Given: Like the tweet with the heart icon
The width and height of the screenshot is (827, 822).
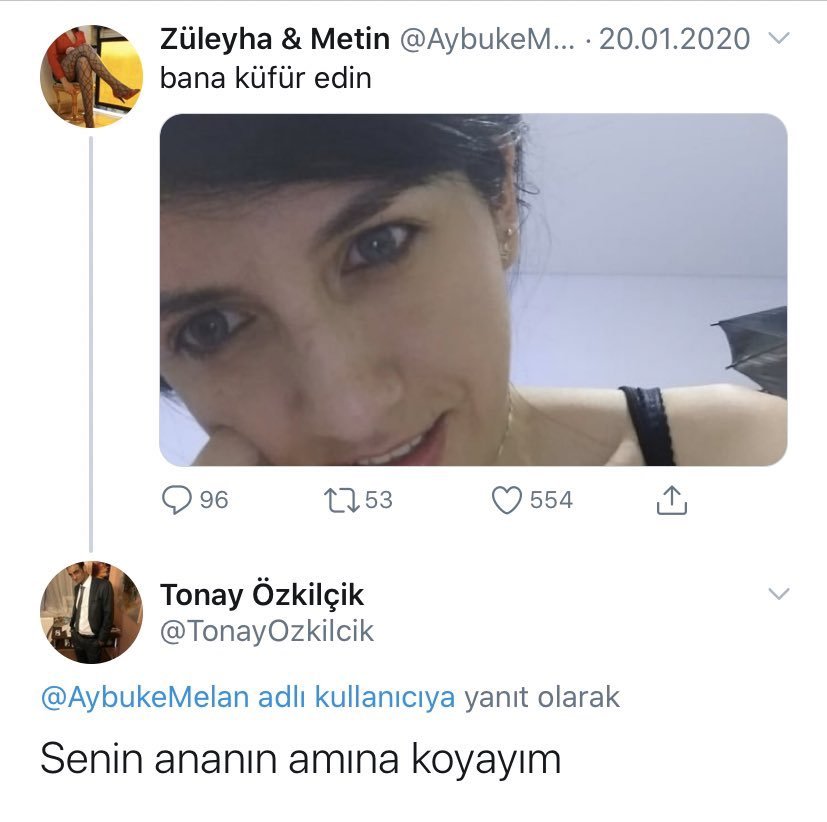Looking at the screenshot, I should point(507,500).
